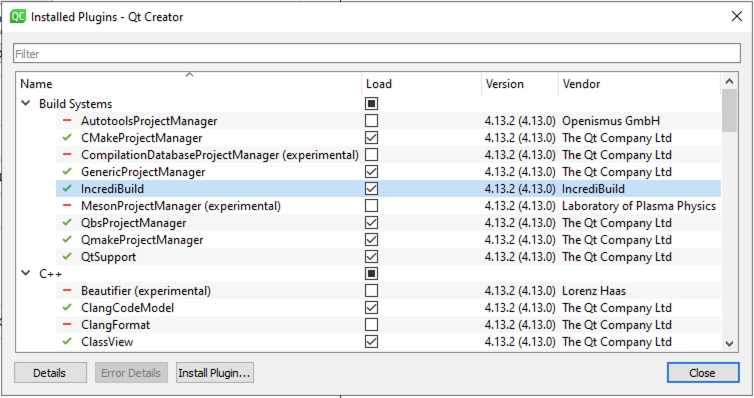Uncheck the QbsProjectManager load checkbox
Viewport: 754px width, 398px height.
click(x=371, y=223)
